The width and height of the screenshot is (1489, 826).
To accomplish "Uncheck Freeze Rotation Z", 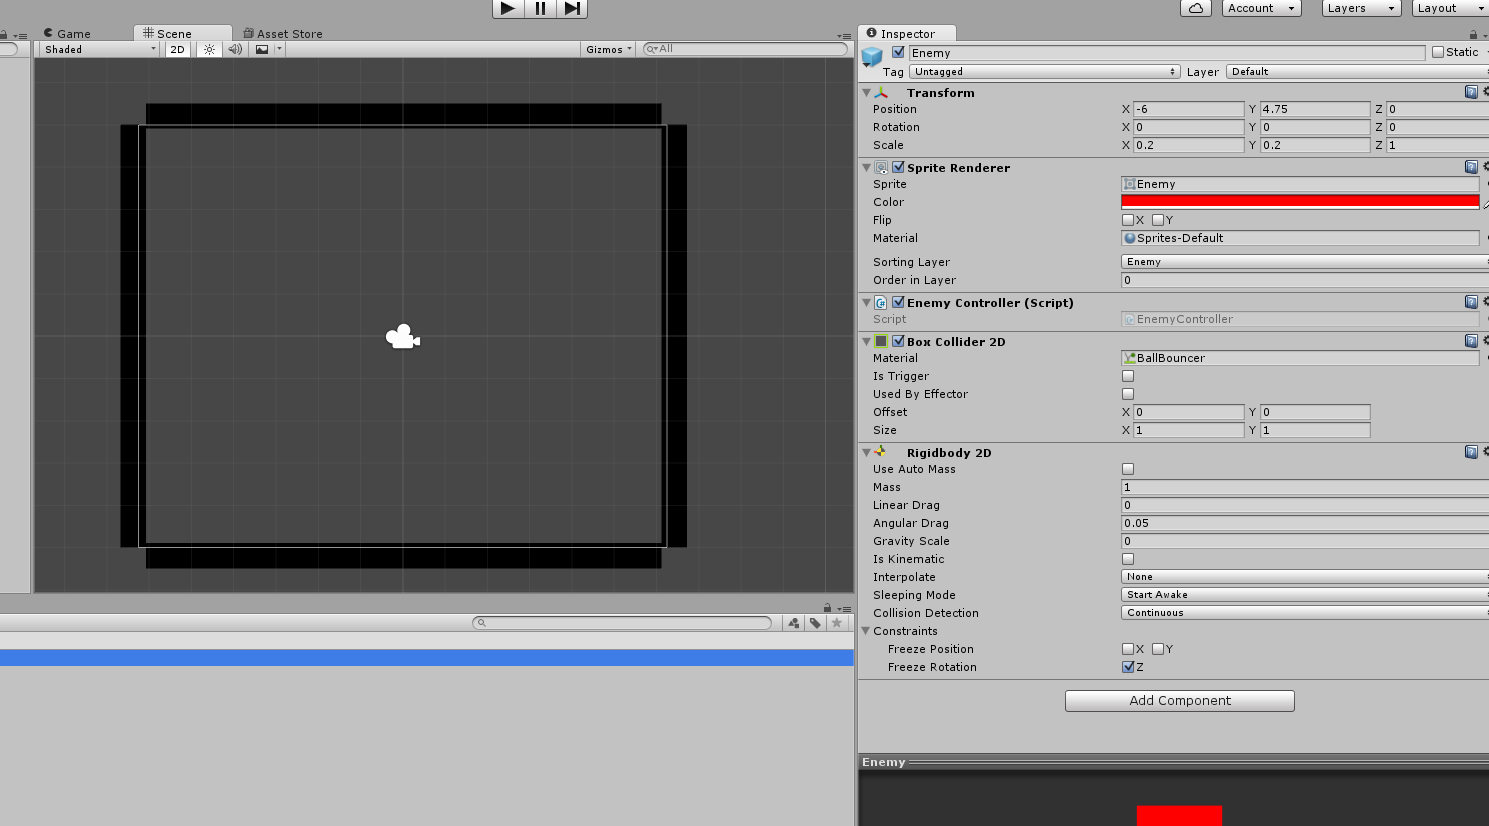I will coord(1128,667).
